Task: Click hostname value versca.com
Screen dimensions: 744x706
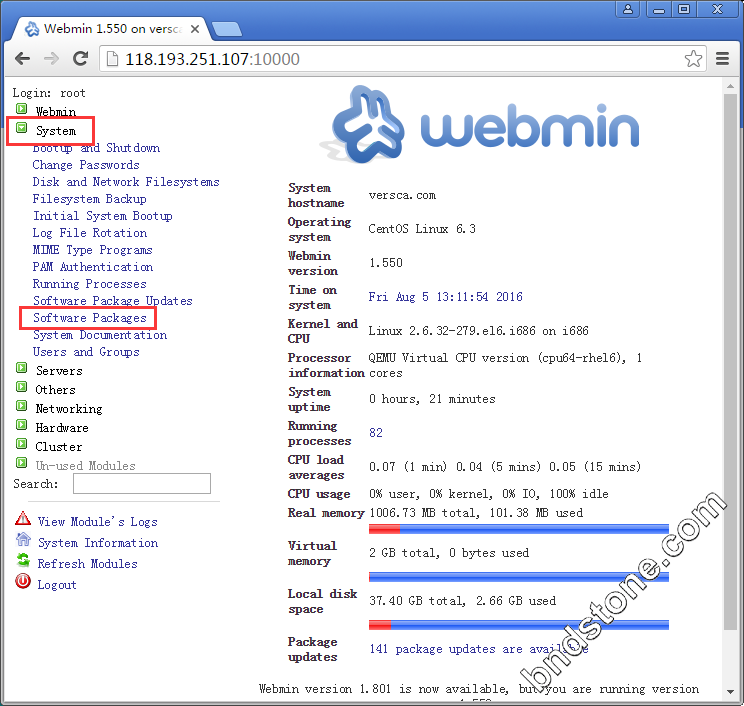Action: tap(402, 195)
